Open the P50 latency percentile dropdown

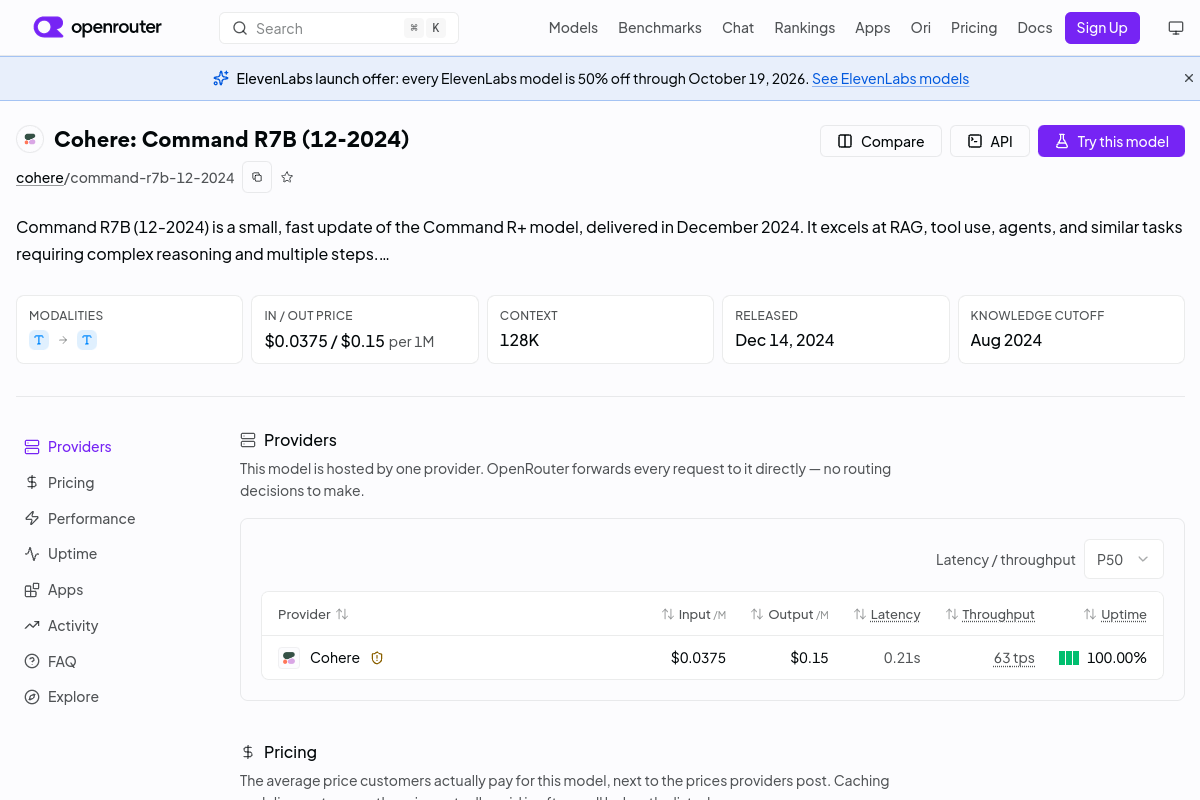click(x=1124, y=559)
